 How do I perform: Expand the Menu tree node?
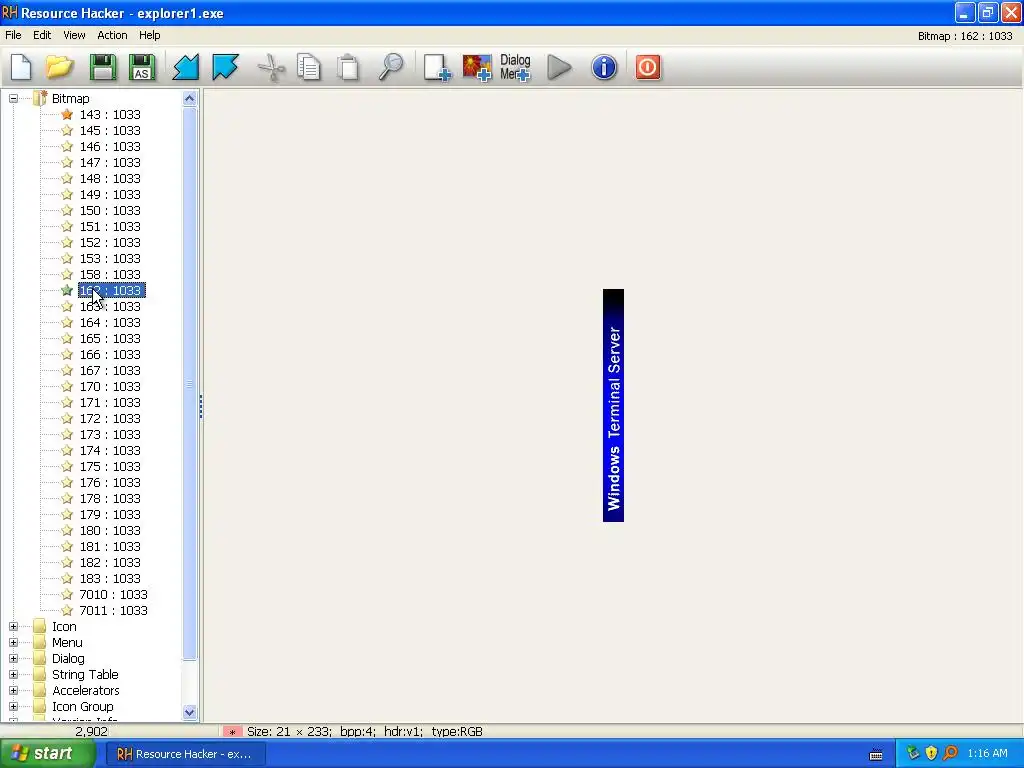coord(13,643)
